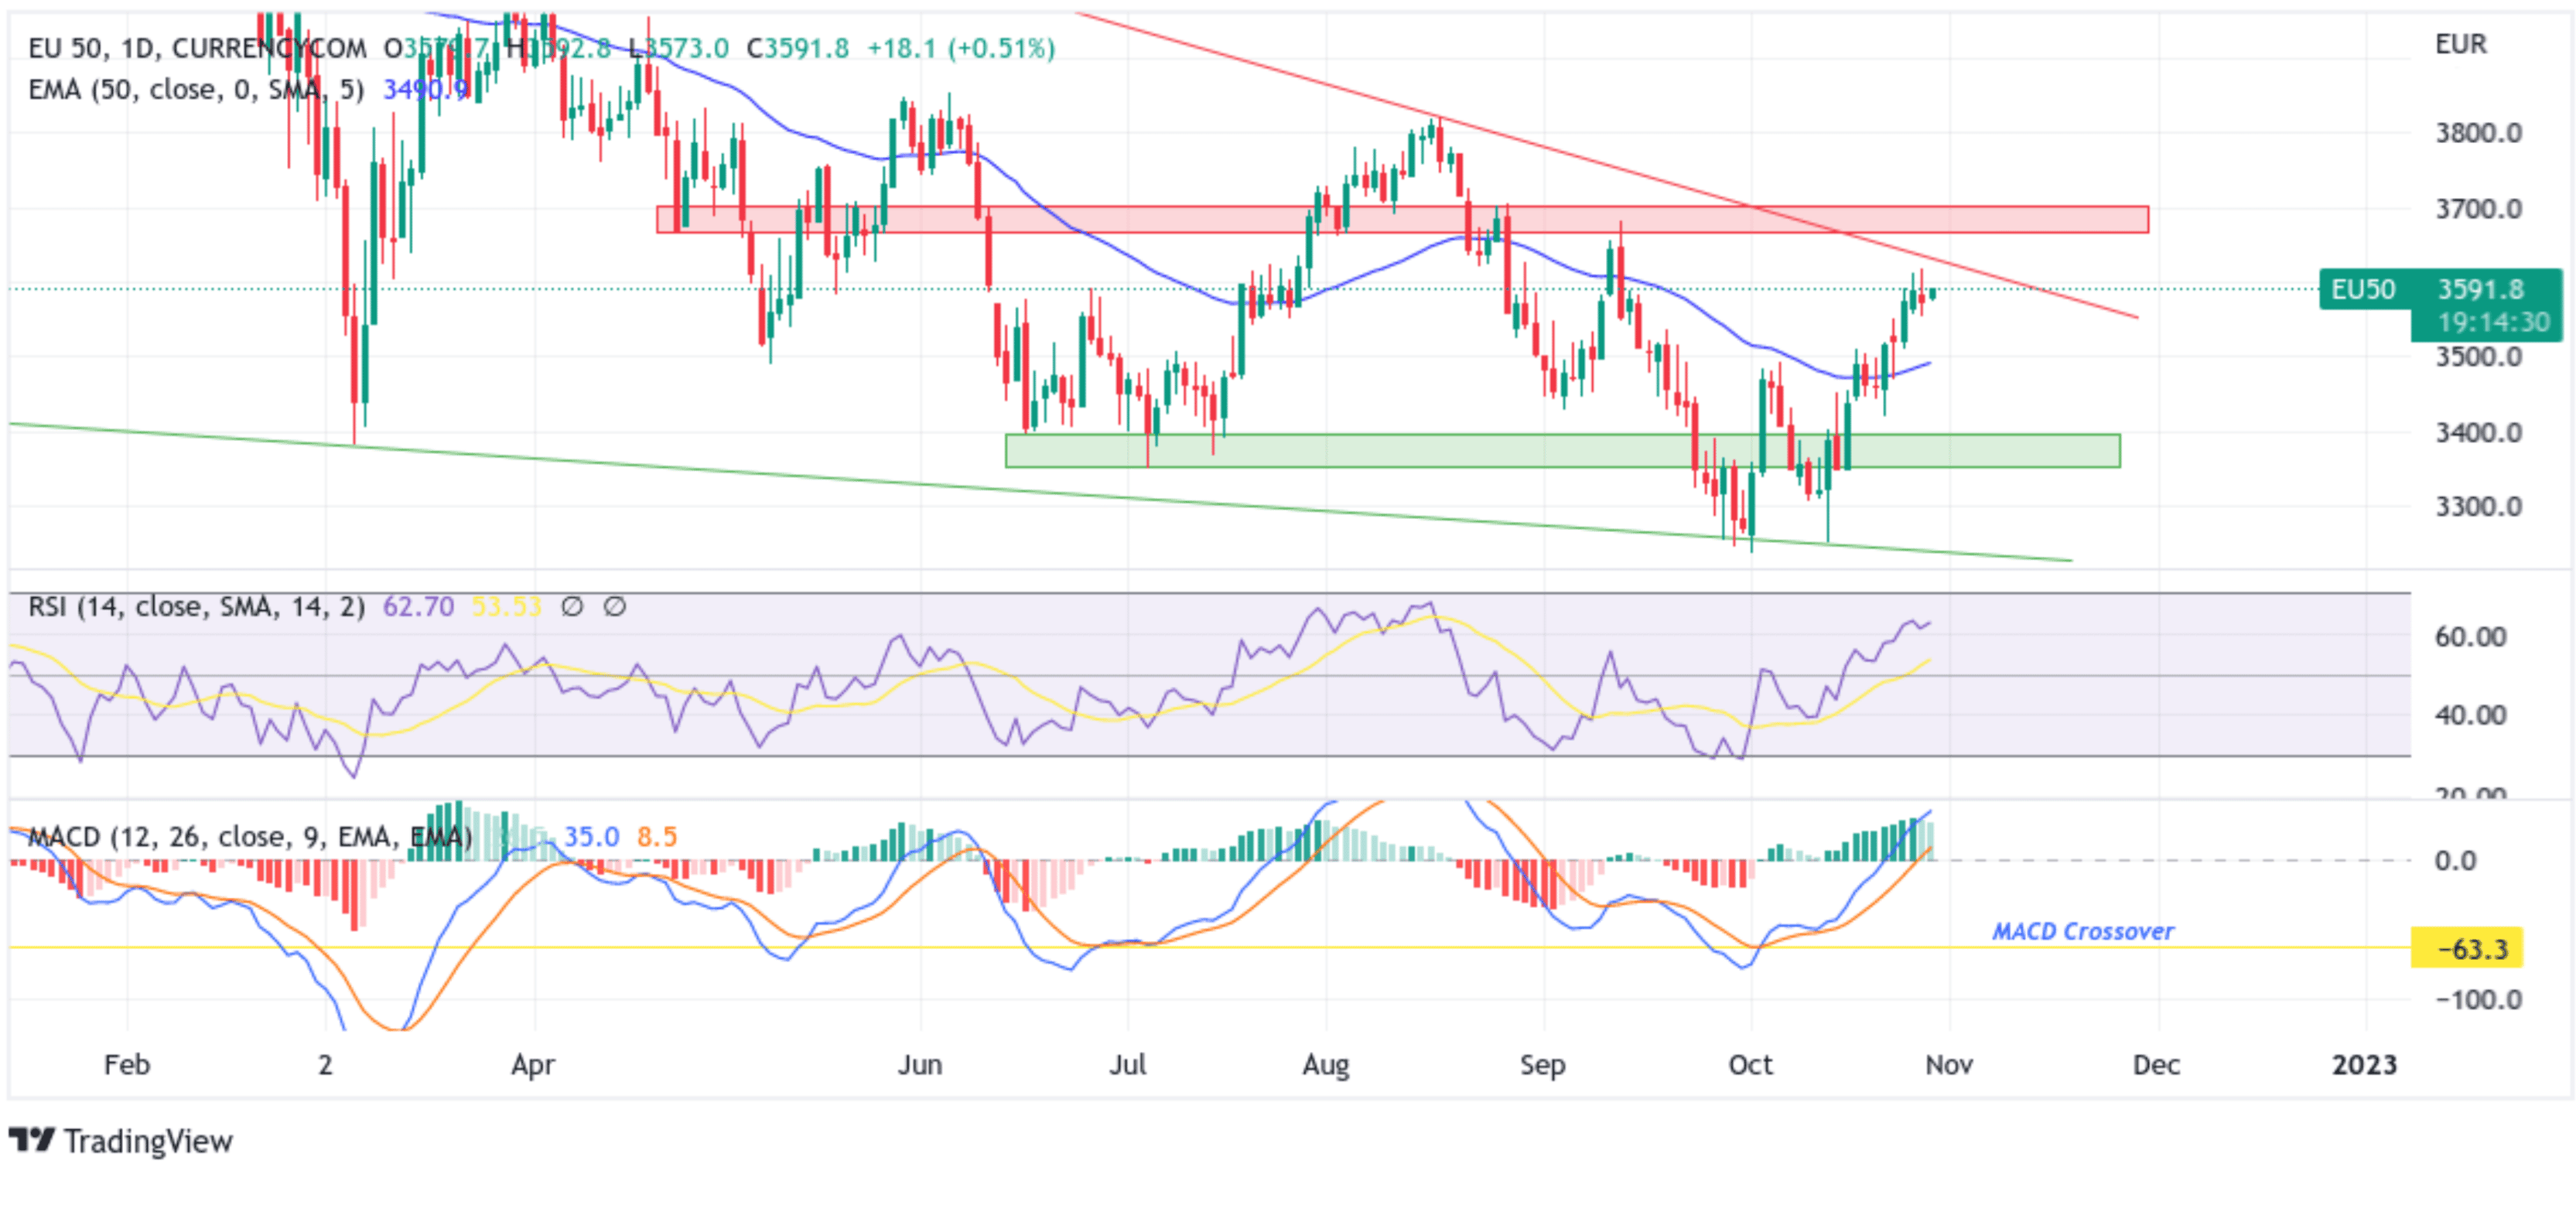Click the MACD value 35.0
The height and width of the screenshot is (1222, 2576).
(591, 837)
